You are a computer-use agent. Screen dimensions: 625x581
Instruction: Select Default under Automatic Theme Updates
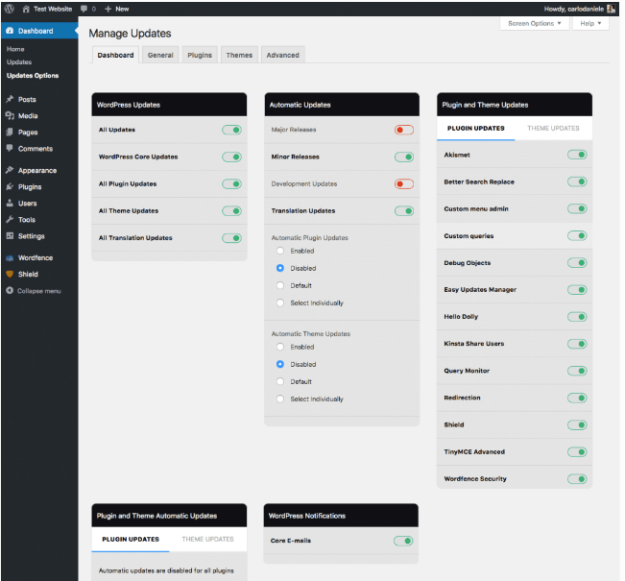pyautogui.click(x=280, y=381)
